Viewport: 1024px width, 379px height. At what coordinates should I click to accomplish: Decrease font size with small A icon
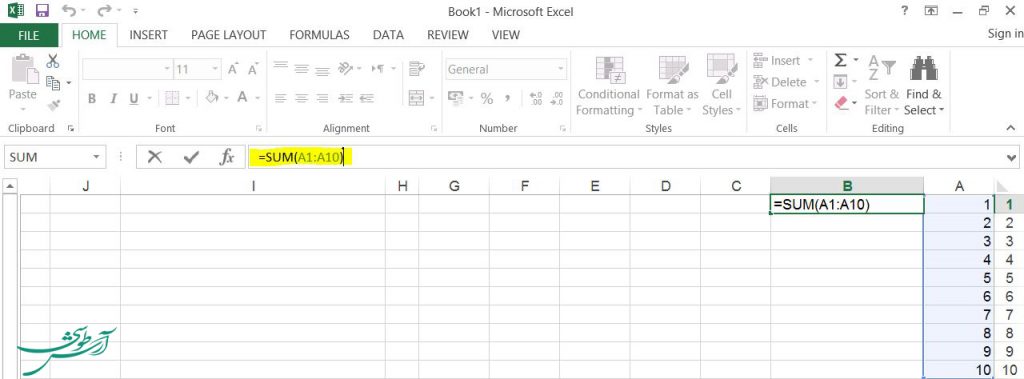pos(253,69)
